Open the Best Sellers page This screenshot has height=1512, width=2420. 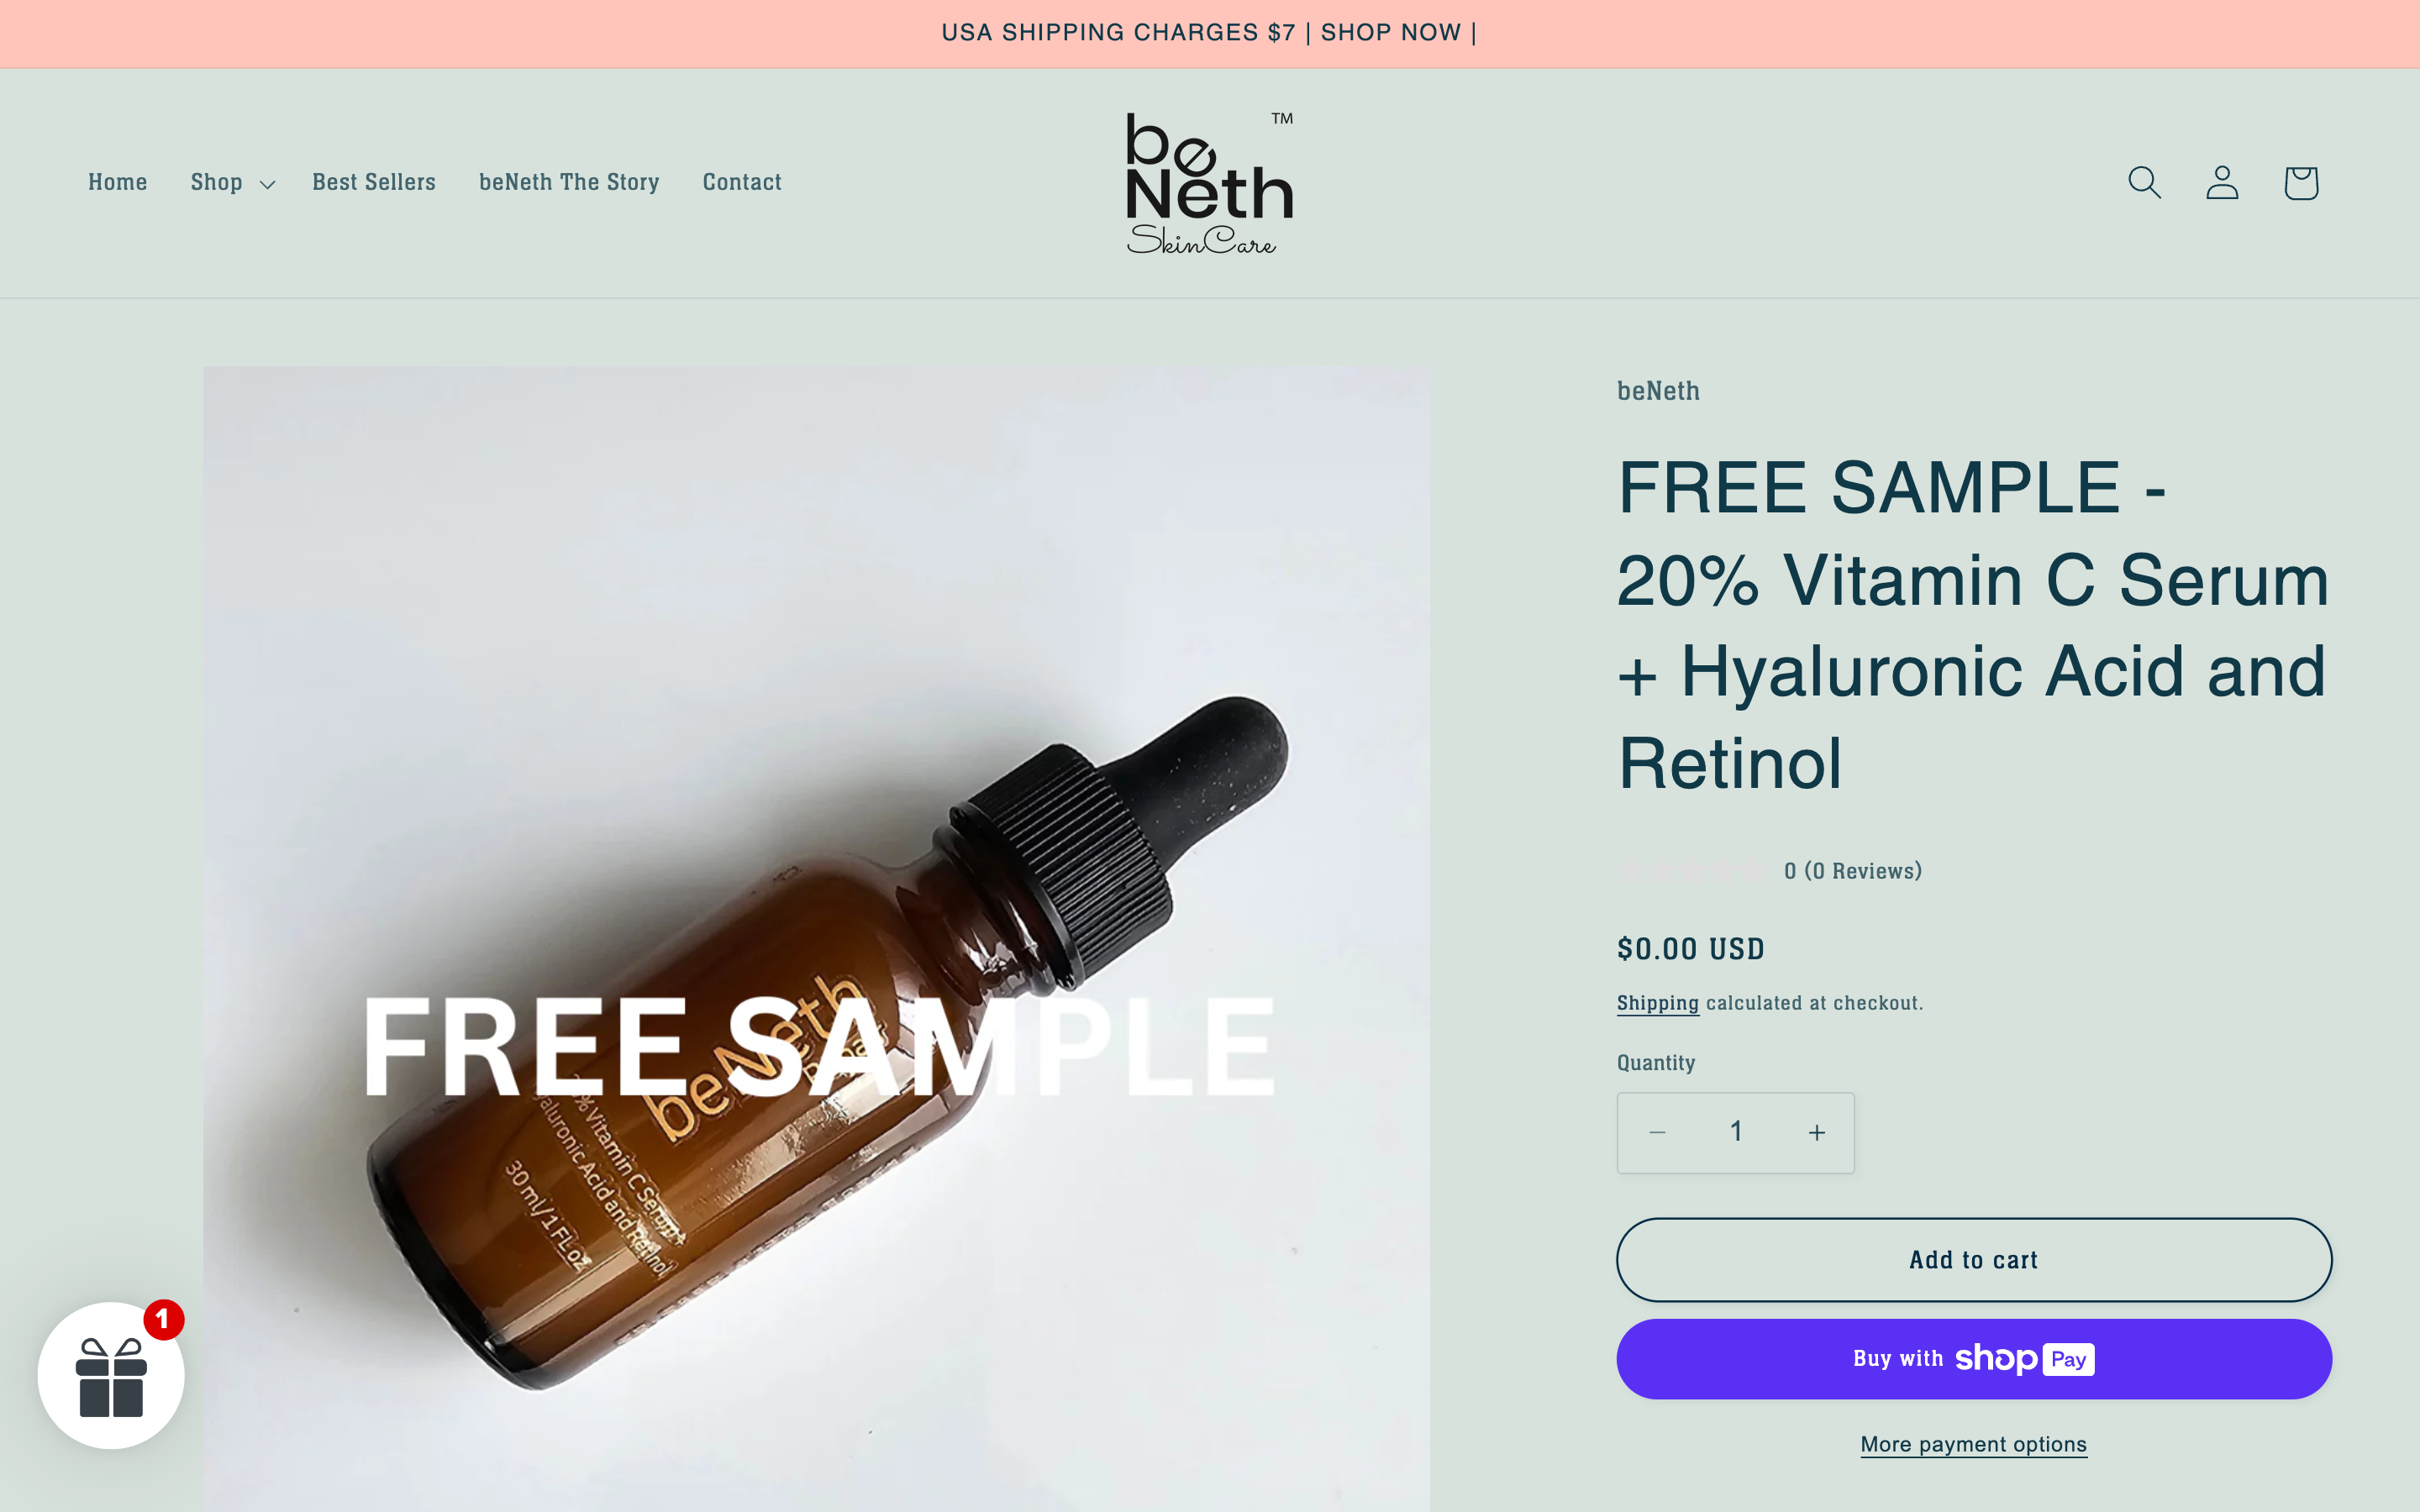pos(374,182)
